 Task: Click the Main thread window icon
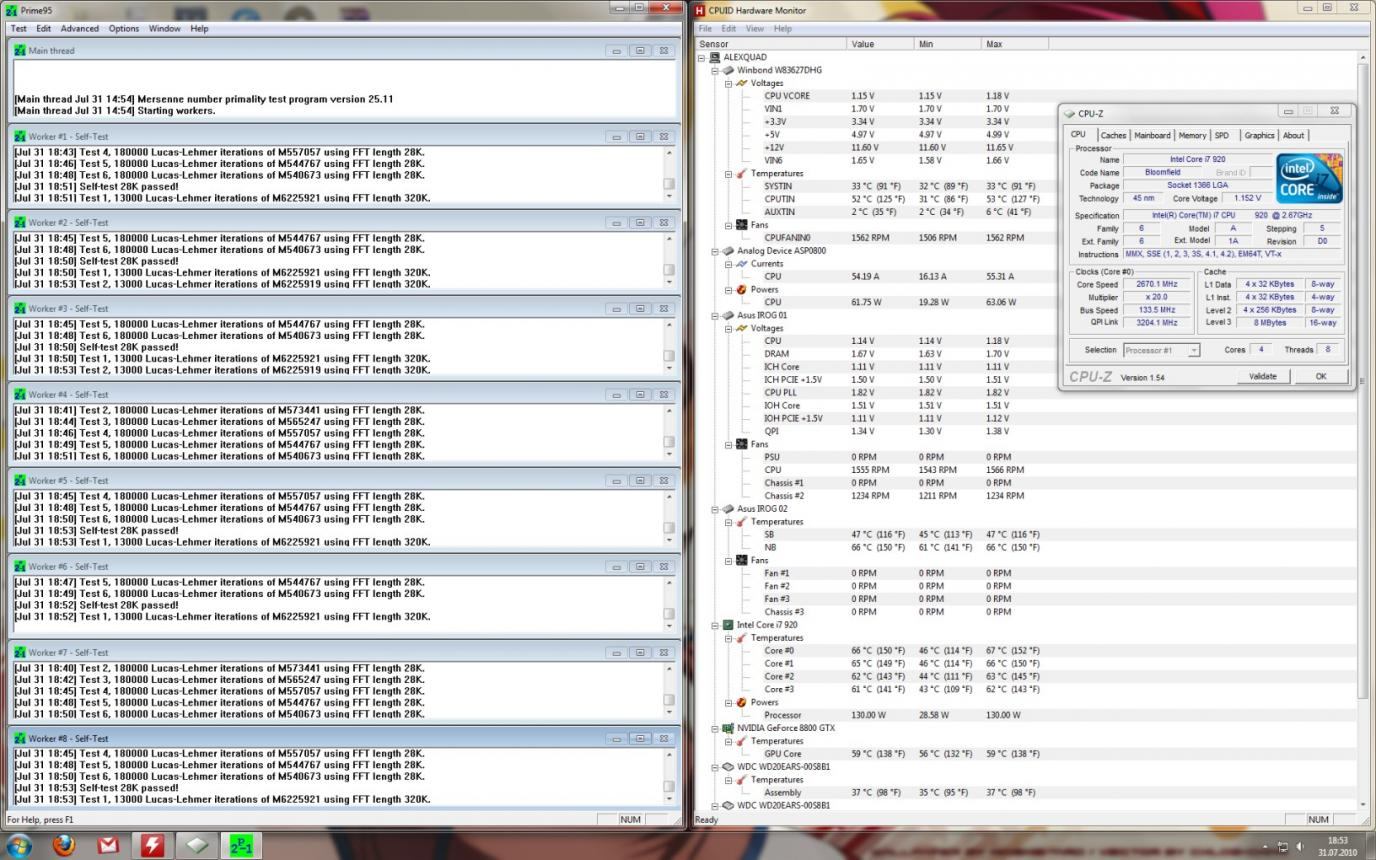[x=20, y=50]
